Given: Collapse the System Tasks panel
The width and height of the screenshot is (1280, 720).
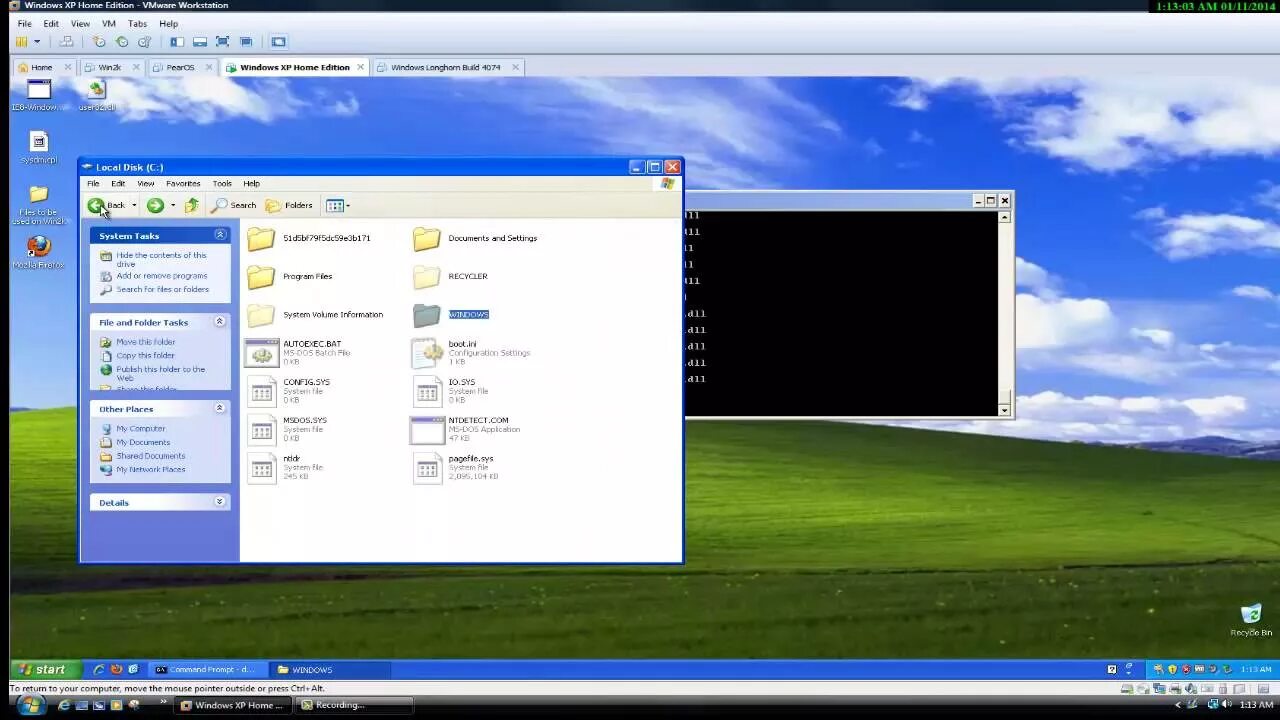Looking at the screenshot, I should [220, 235].
